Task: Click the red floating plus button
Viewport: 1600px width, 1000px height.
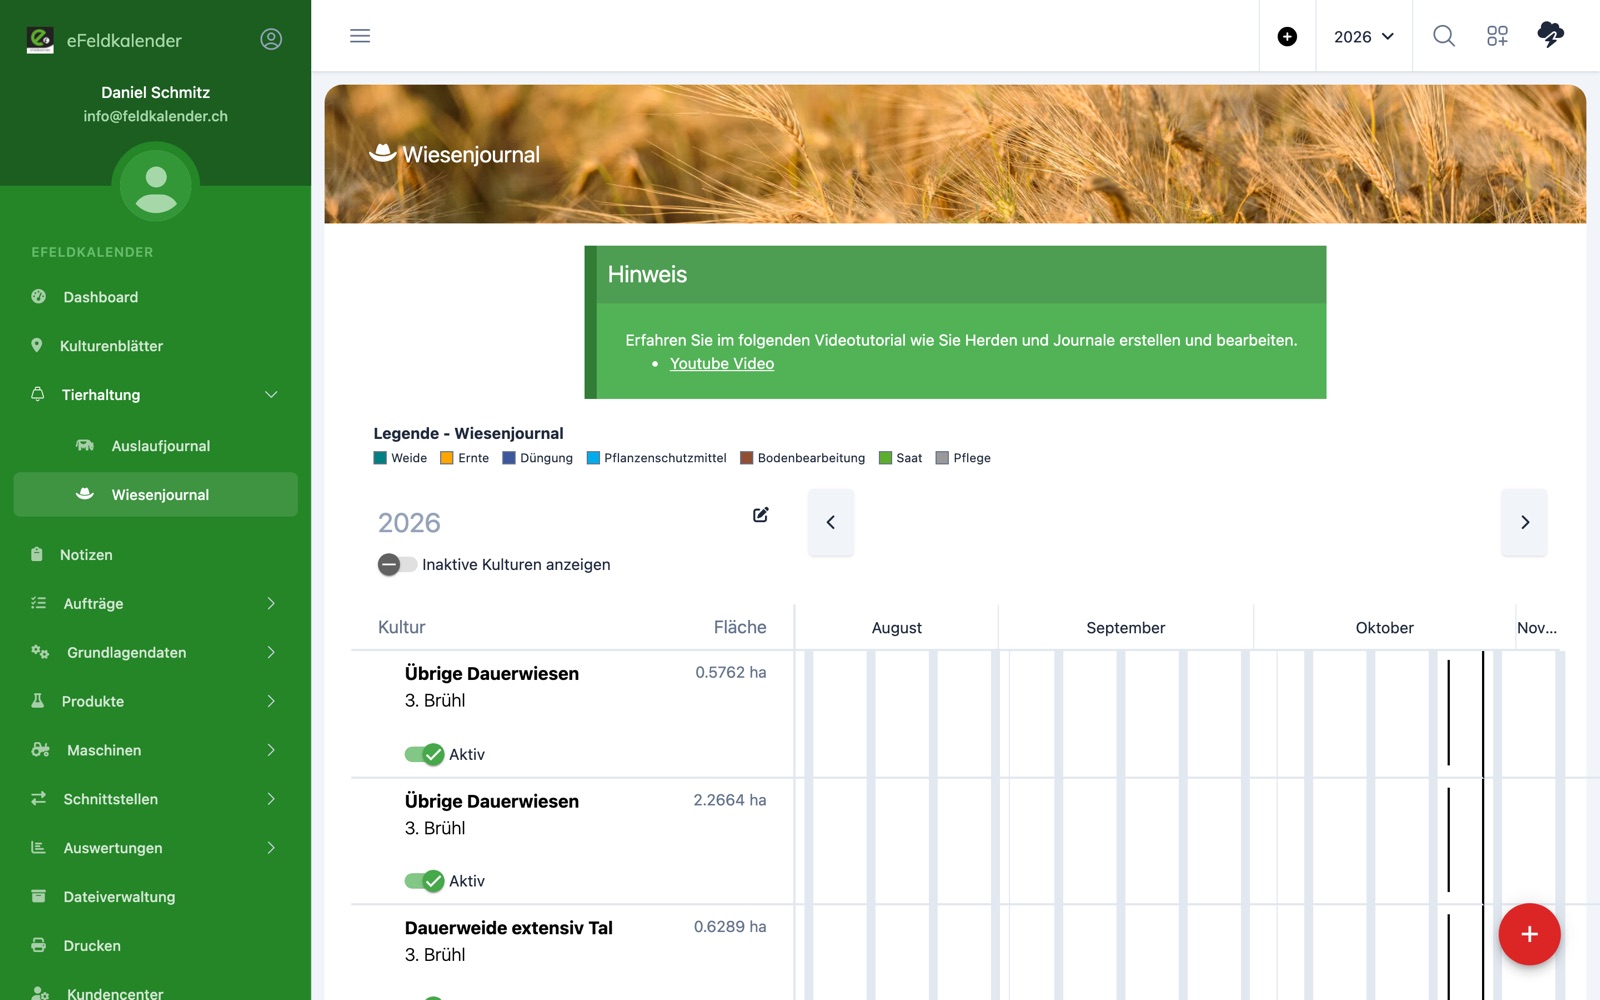Action: [x=1529, y=934]
